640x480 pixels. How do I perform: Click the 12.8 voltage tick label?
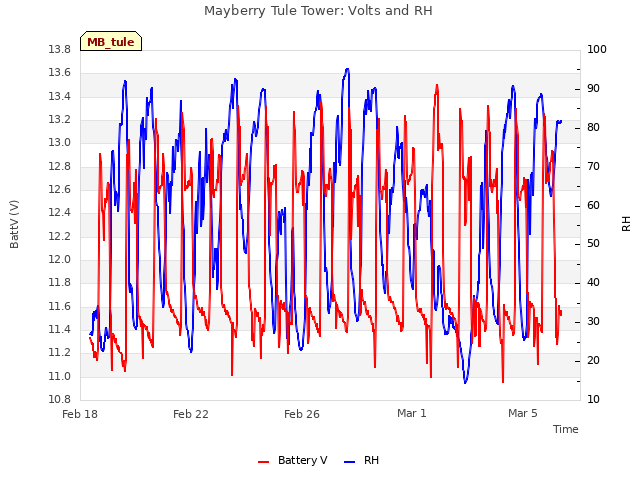point(59,166)
